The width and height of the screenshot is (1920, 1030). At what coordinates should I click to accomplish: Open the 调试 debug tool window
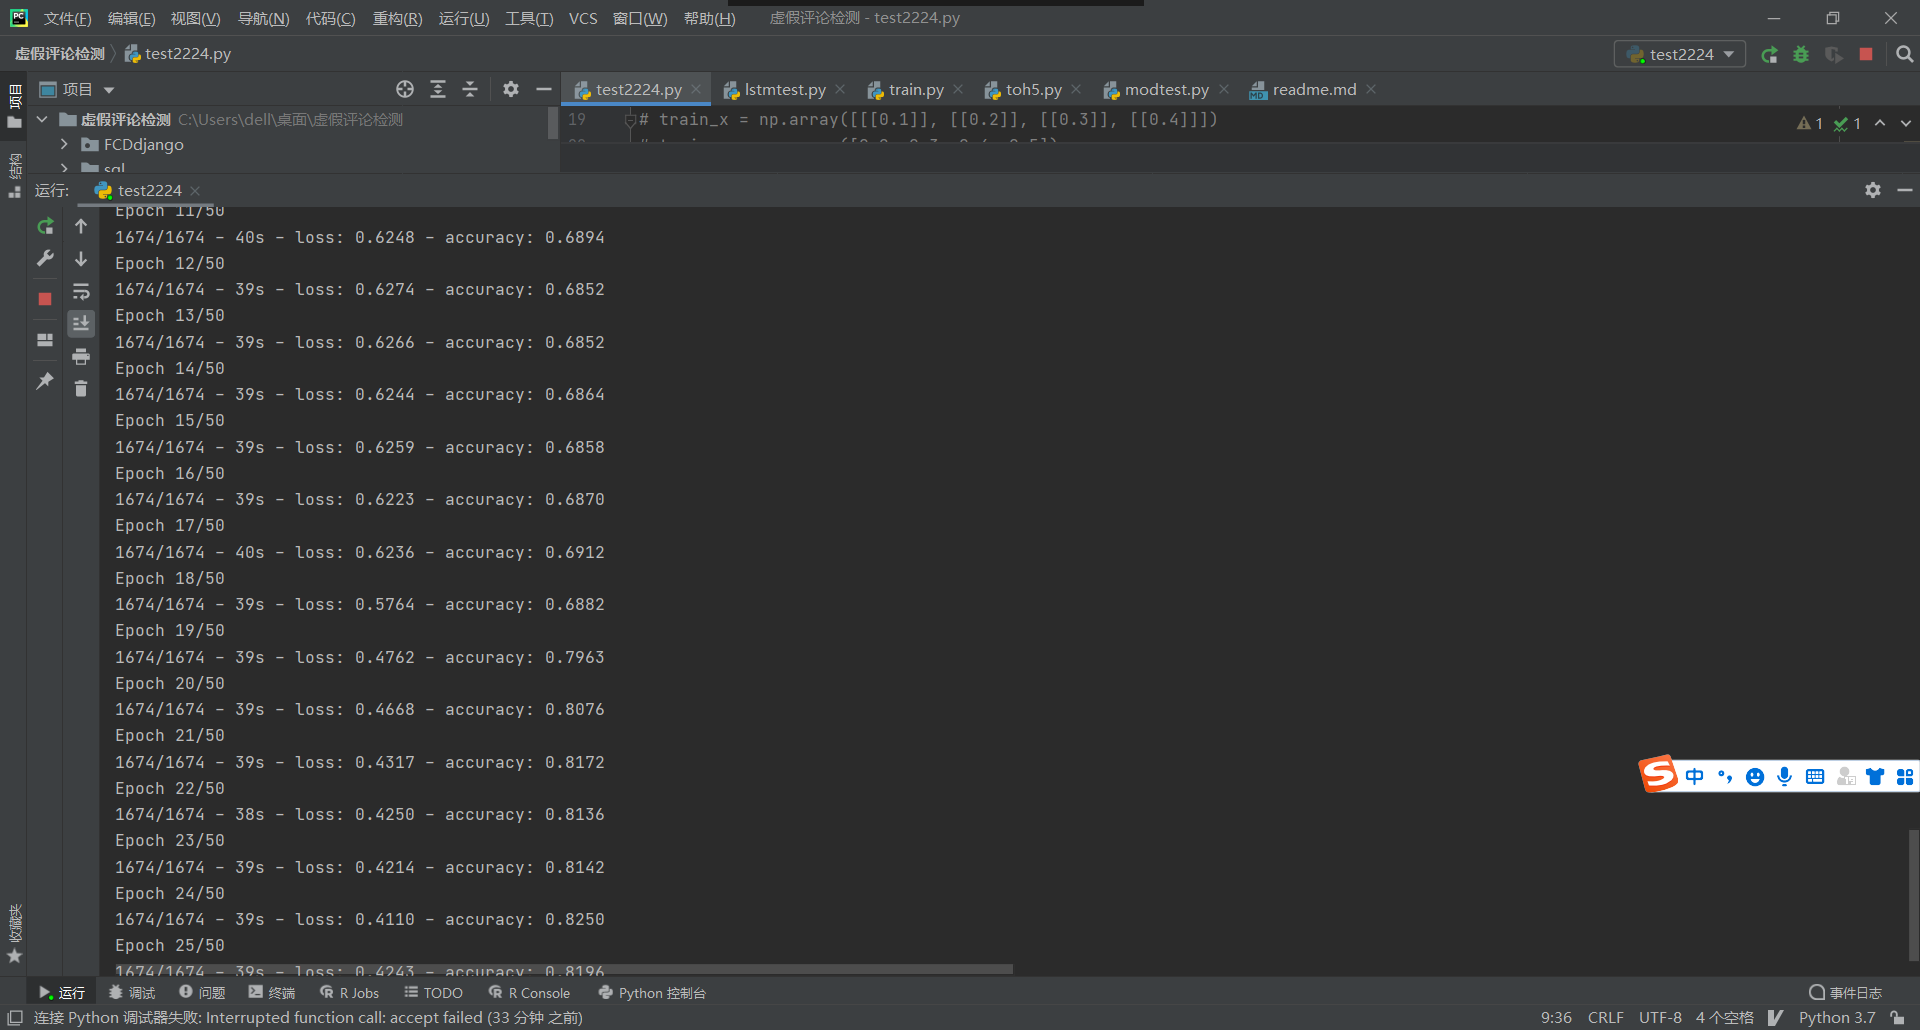pyautogui.click(x=132, y=992)
